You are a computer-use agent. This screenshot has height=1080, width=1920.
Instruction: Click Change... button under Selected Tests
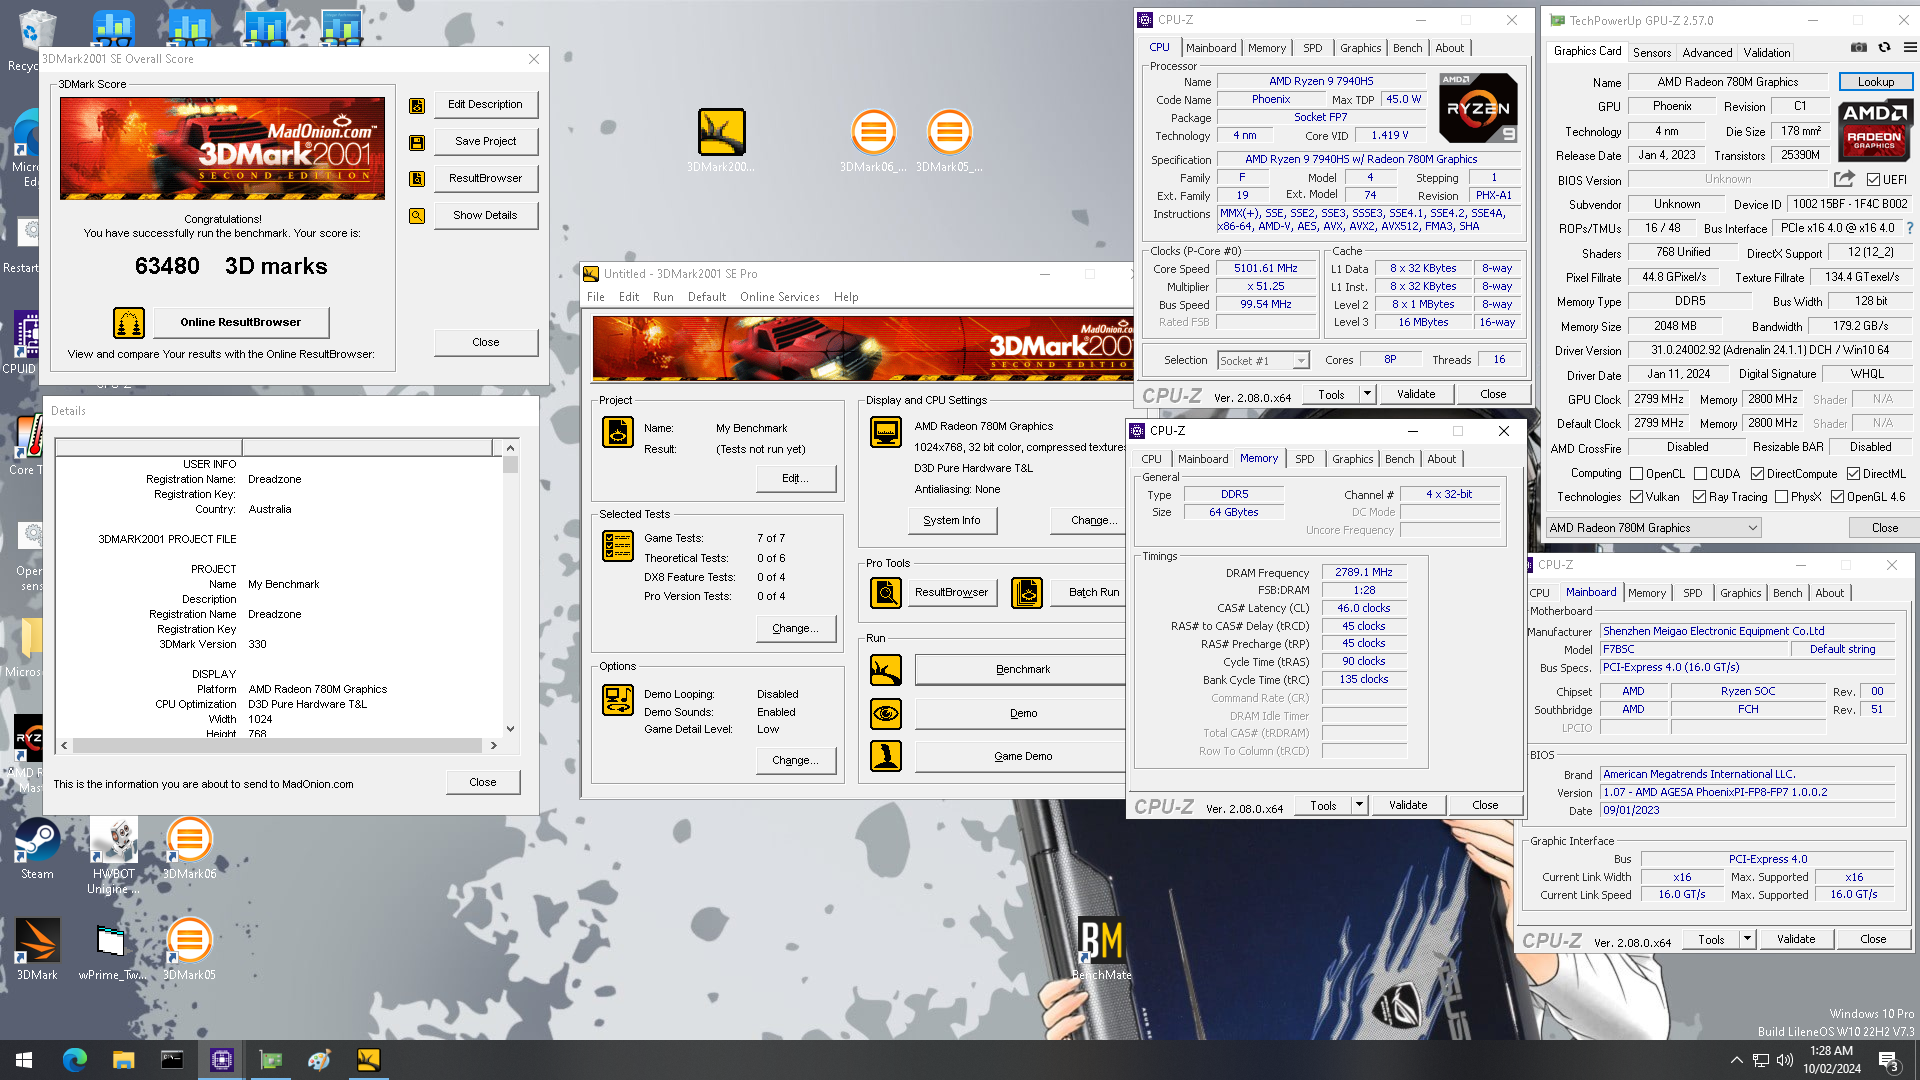point(795,628)
